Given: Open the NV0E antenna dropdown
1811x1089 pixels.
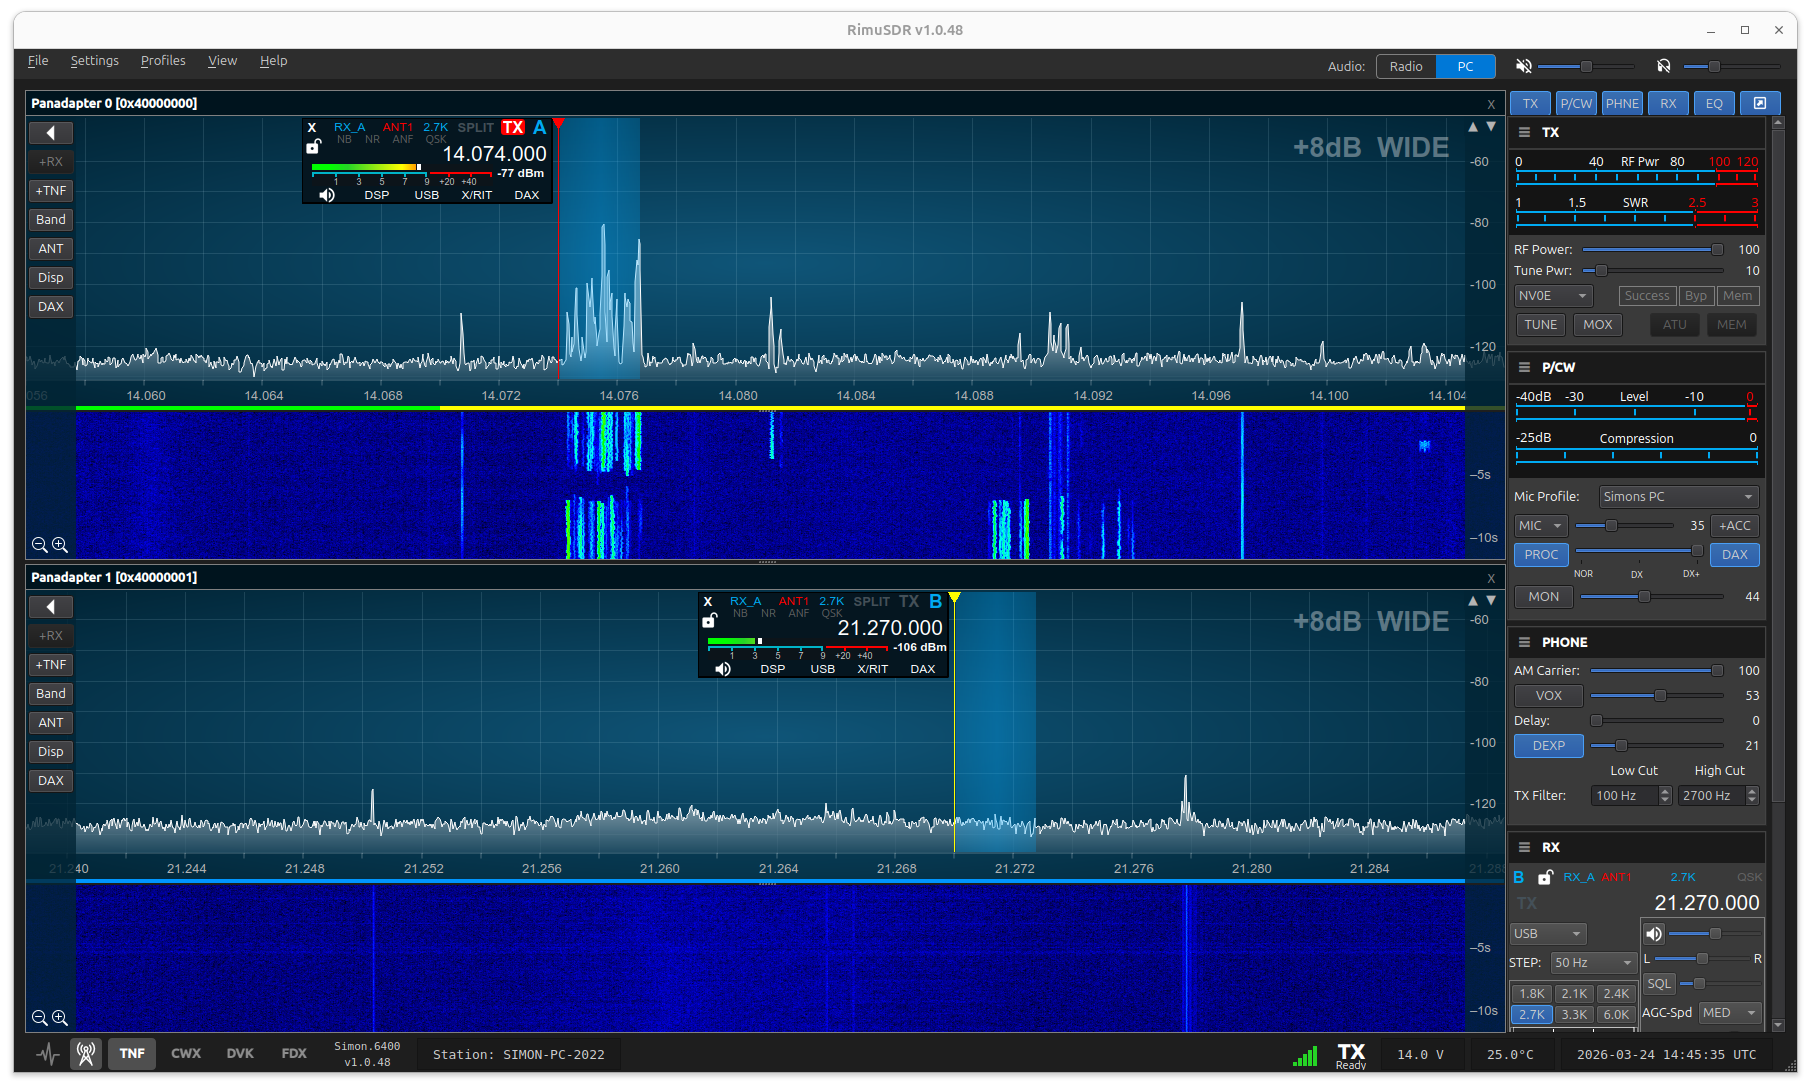Looking at the screenshot, I should [1552, 295].
